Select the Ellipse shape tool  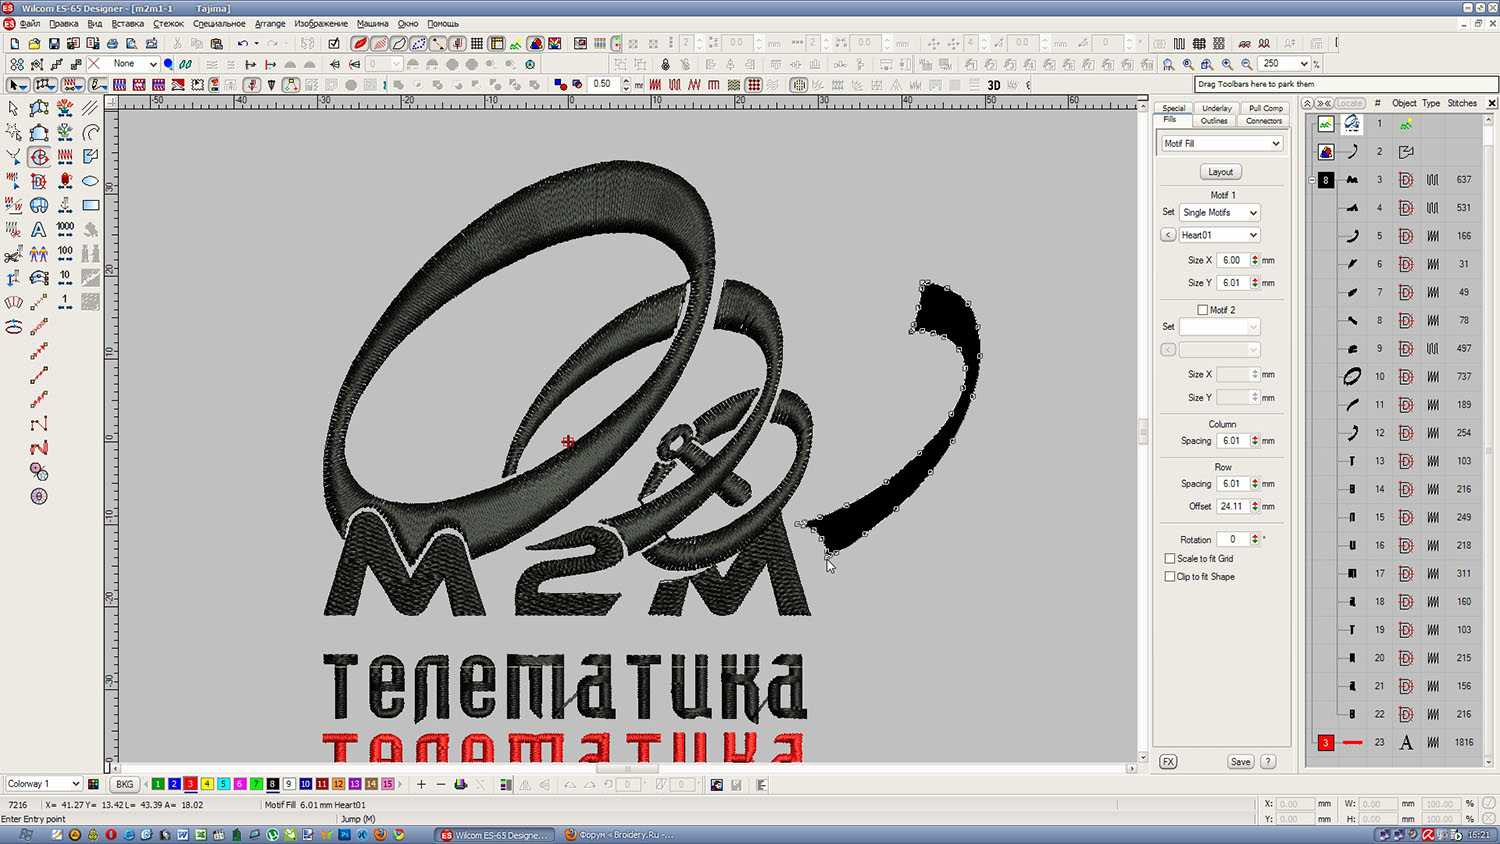[91, 181]
